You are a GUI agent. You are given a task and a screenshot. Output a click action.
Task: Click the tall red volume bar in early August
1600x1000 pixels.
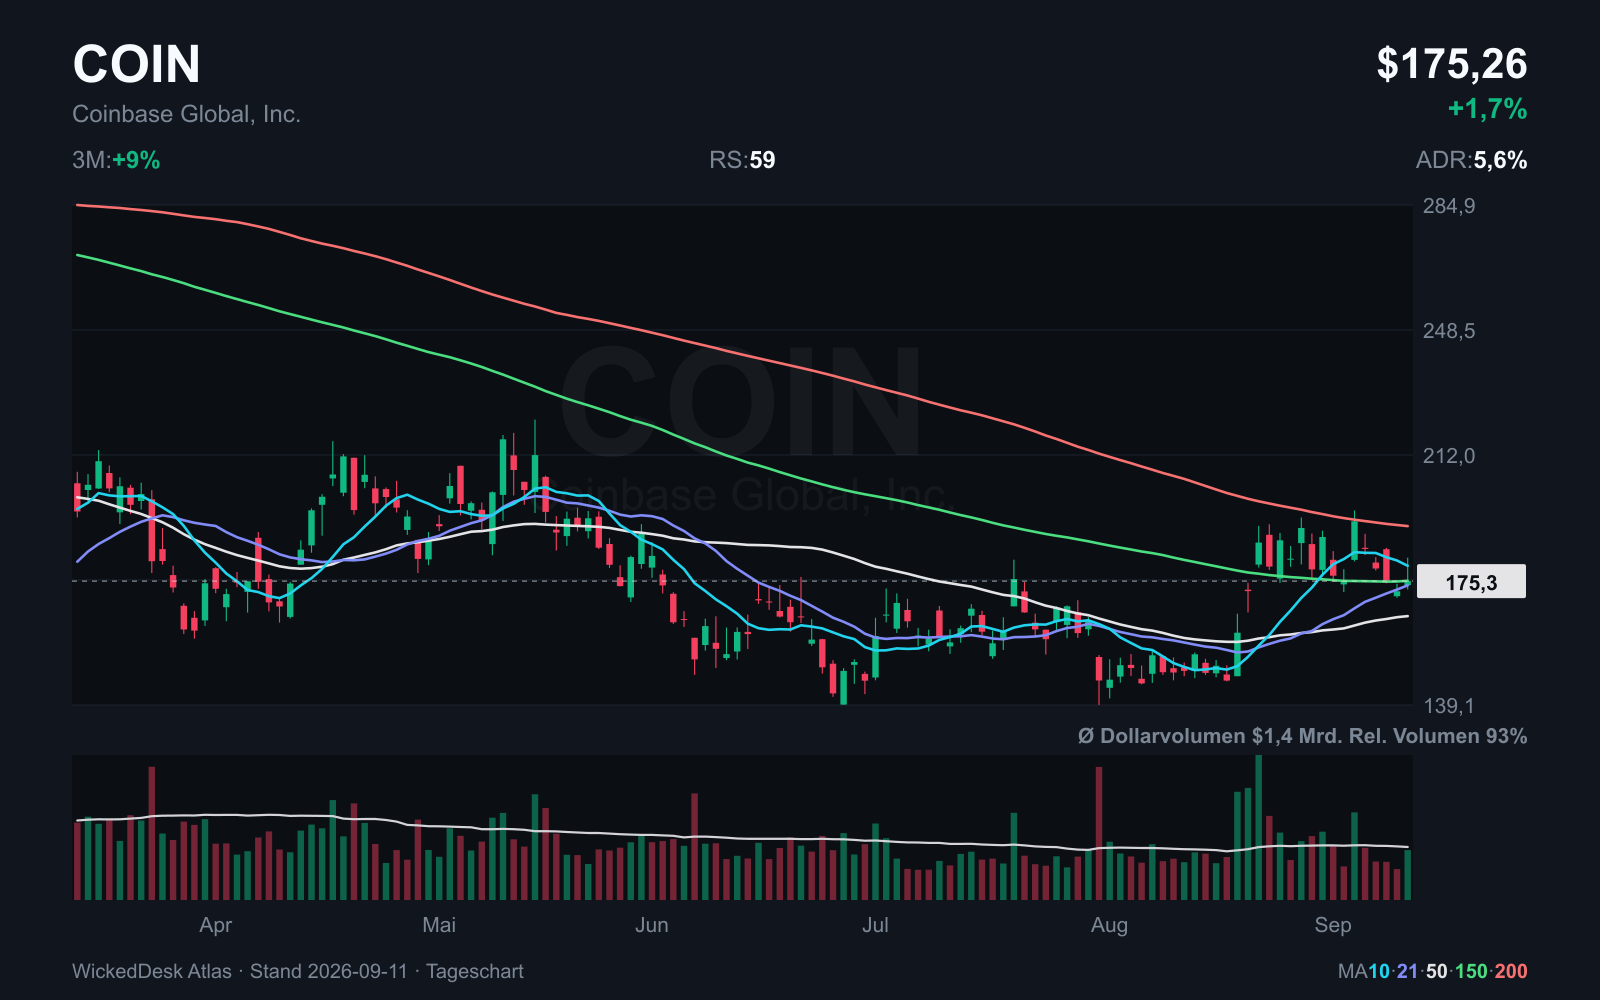1099,833
